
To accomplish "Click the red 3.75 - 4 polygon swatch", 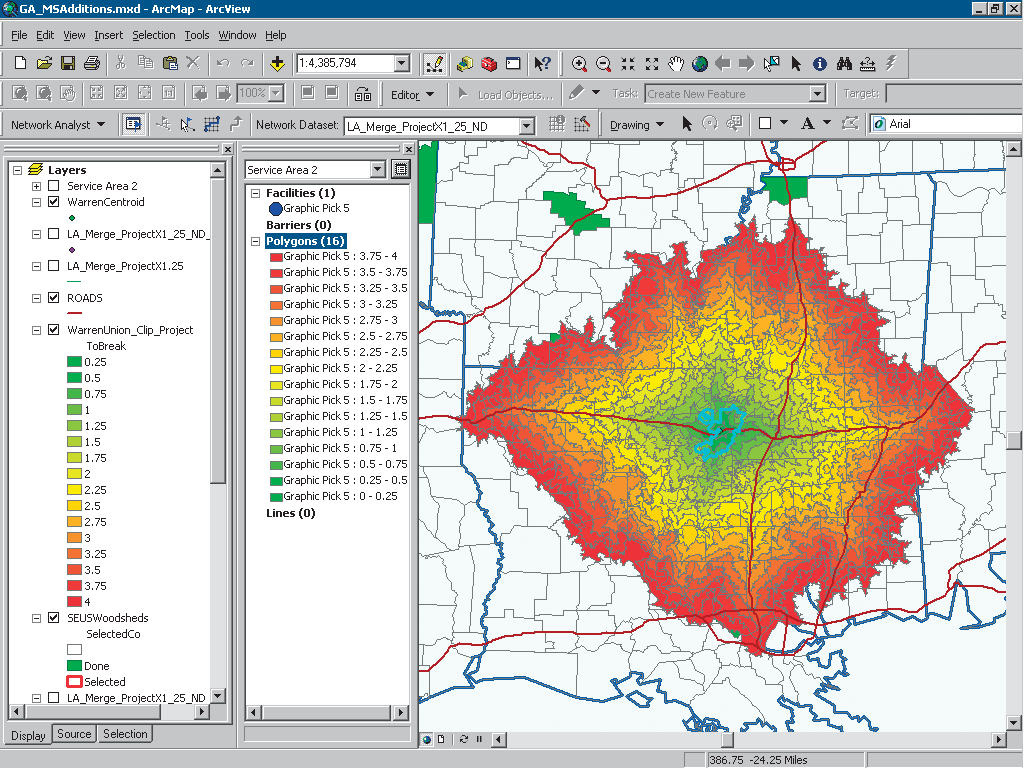I will 274,257.
